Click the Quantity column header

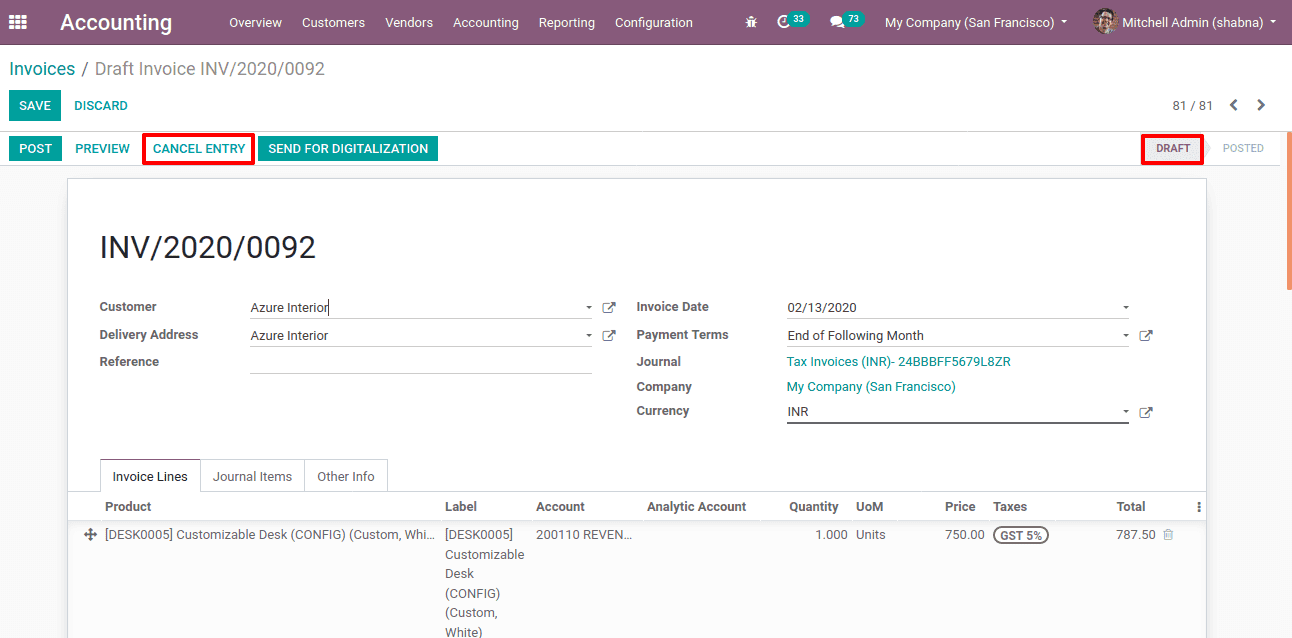coord(816,507)
